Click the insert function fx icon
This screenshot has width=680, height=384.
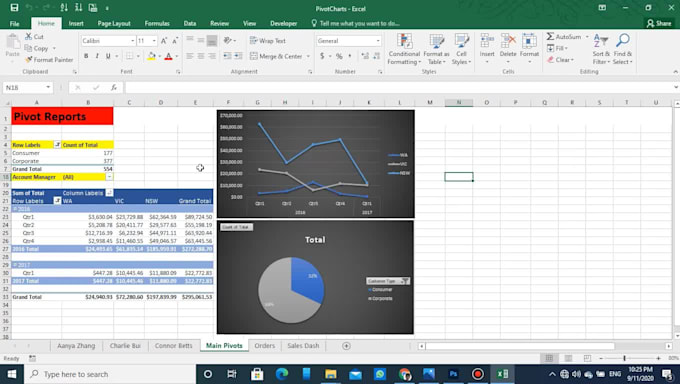point(114,87)
